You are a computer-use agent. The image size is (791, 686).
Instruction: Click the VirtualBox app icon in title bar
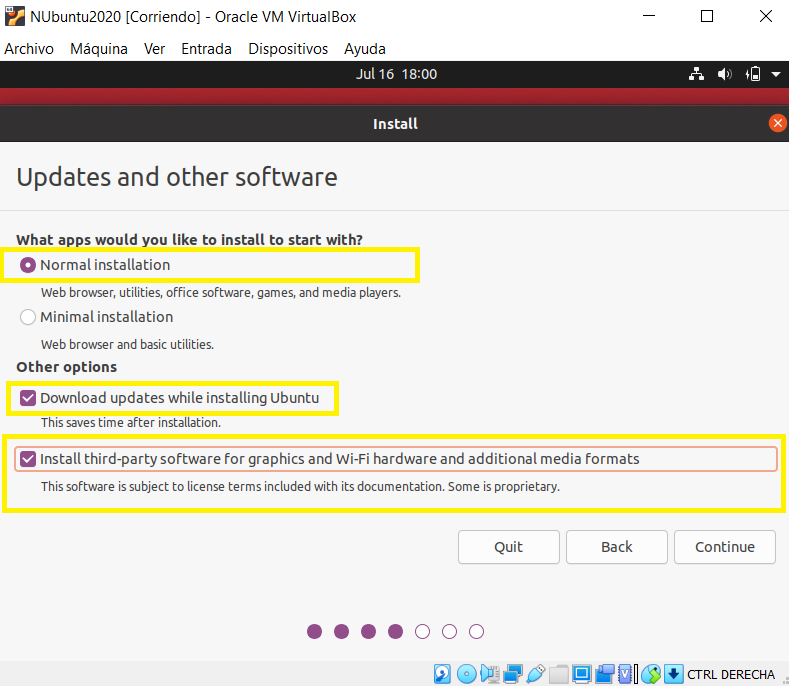[x=15, y=16]
